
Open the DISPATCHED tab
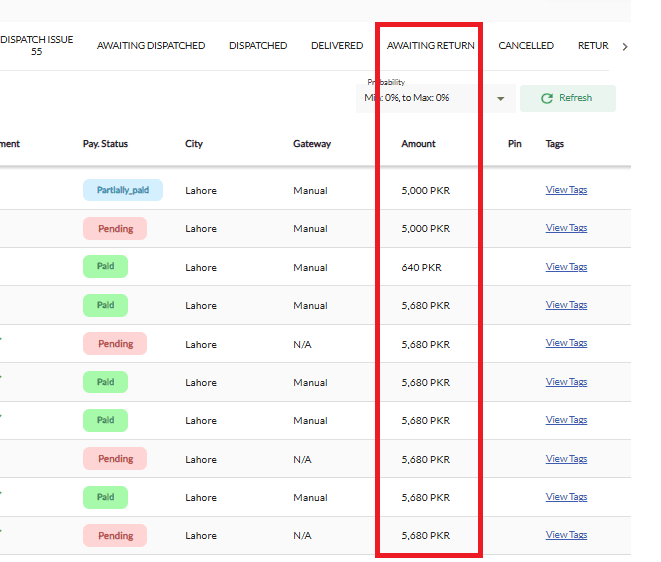(258, 46)
